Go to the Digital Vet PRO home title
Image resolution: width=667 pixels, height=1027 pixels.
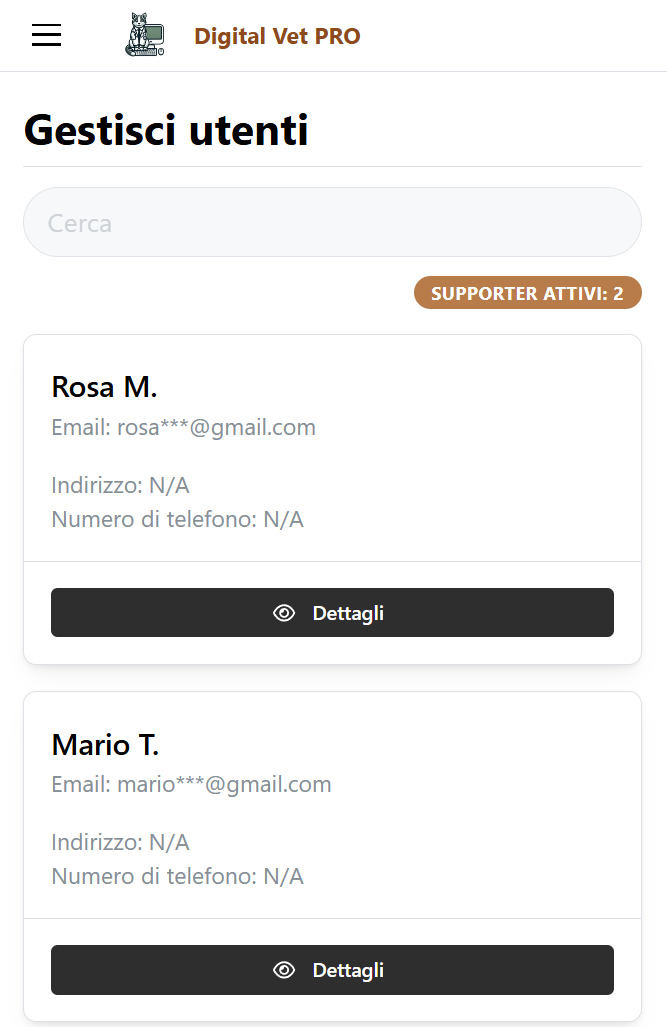277,36
